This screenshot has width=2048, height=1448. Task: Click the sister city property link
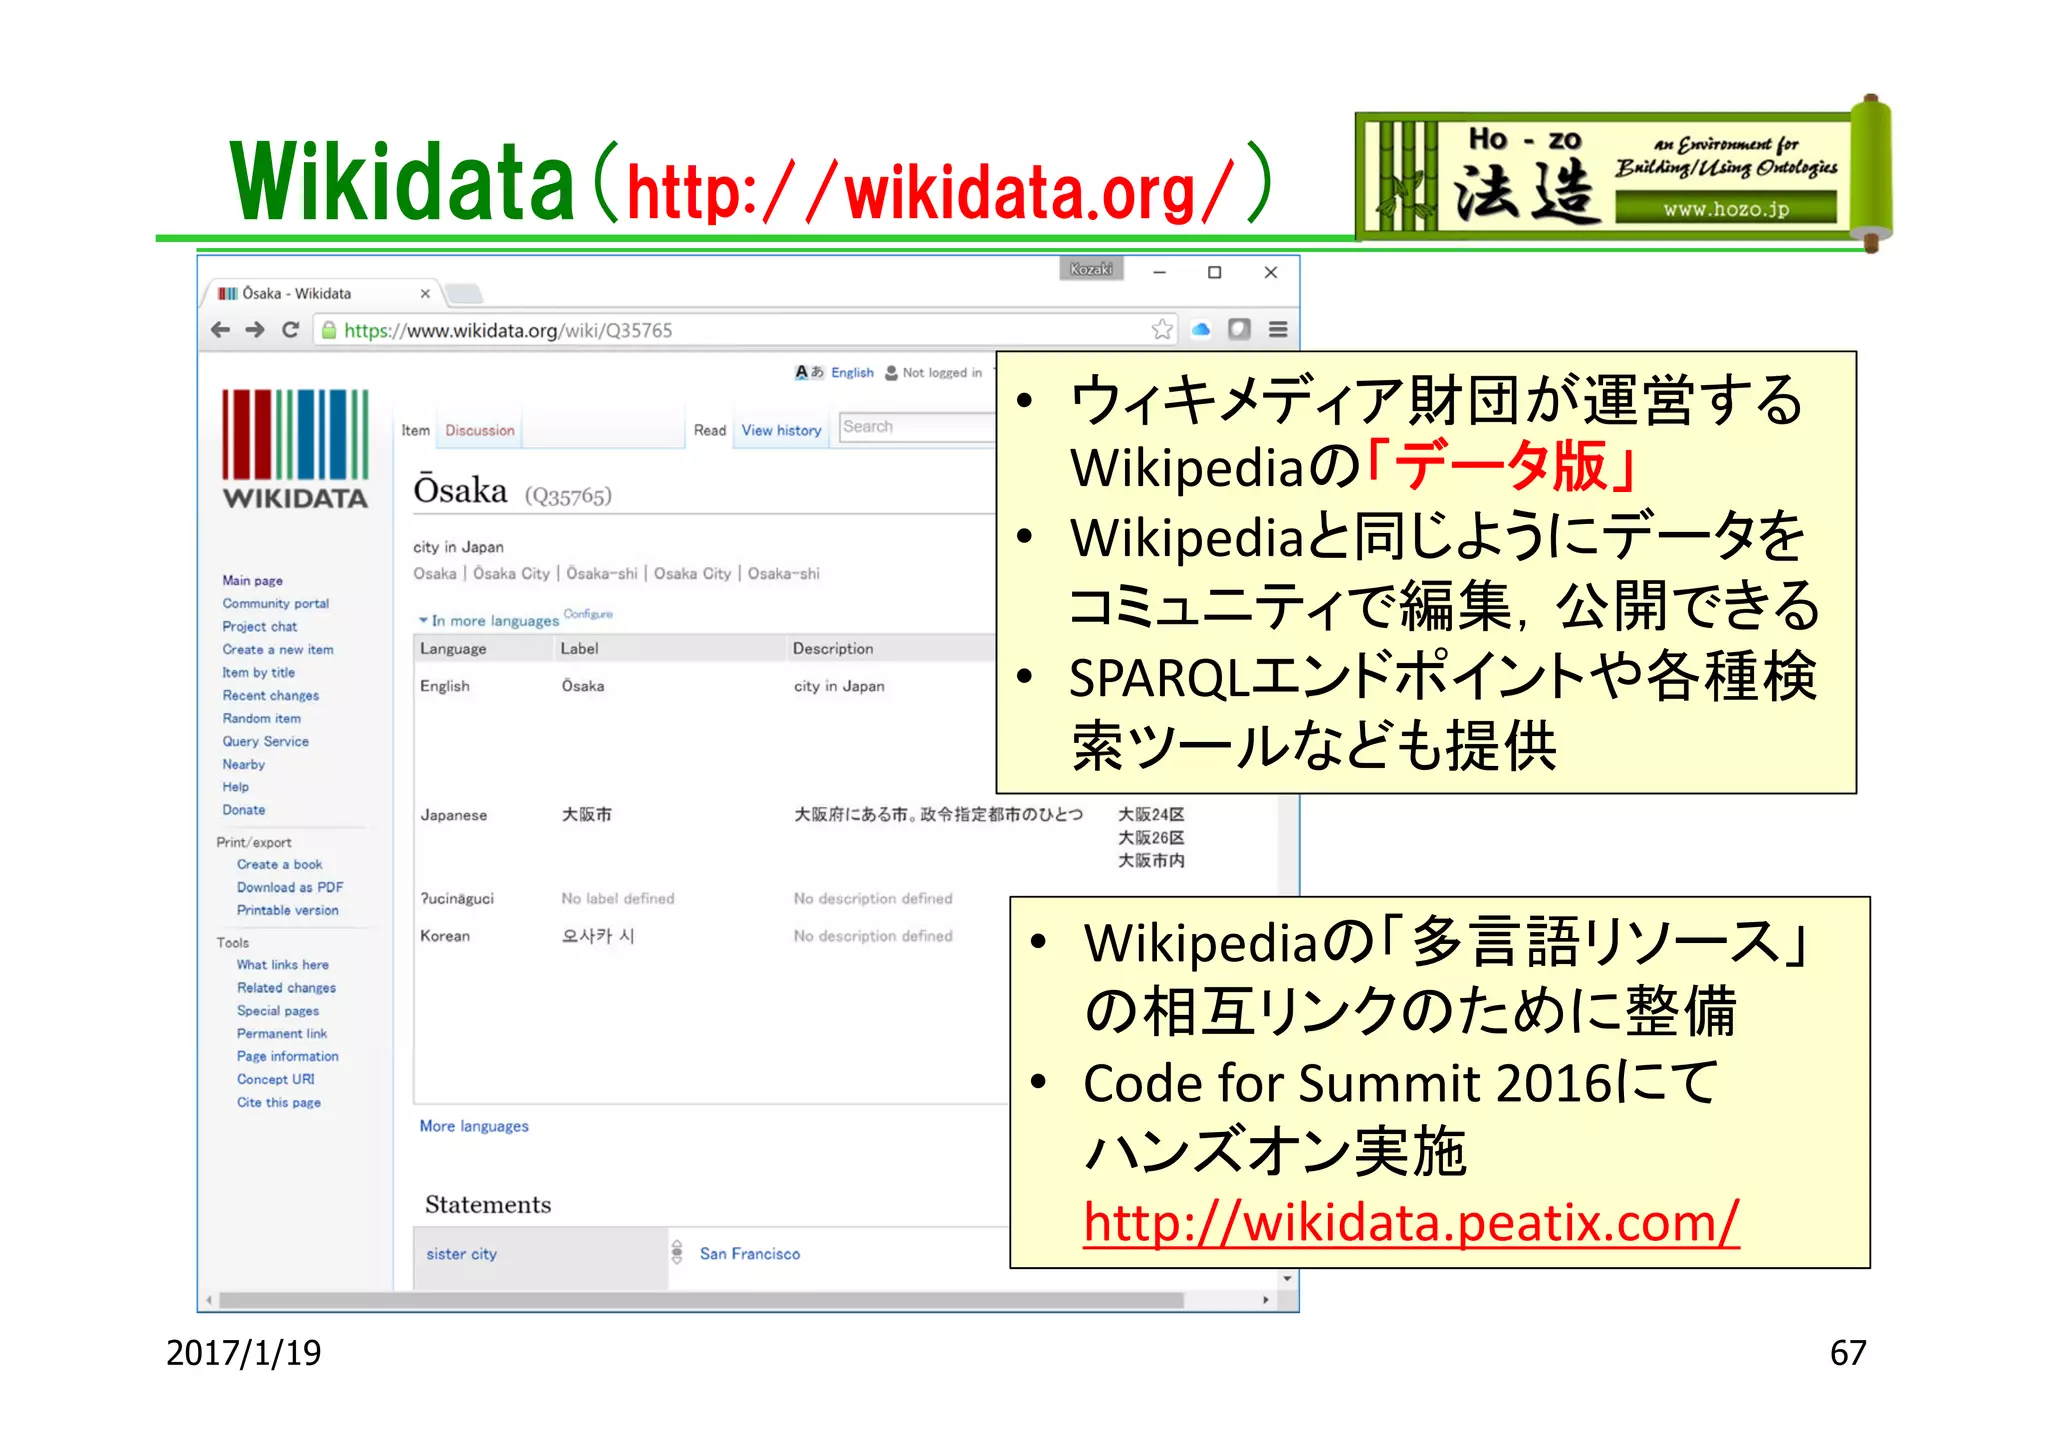pos(462,1254)
